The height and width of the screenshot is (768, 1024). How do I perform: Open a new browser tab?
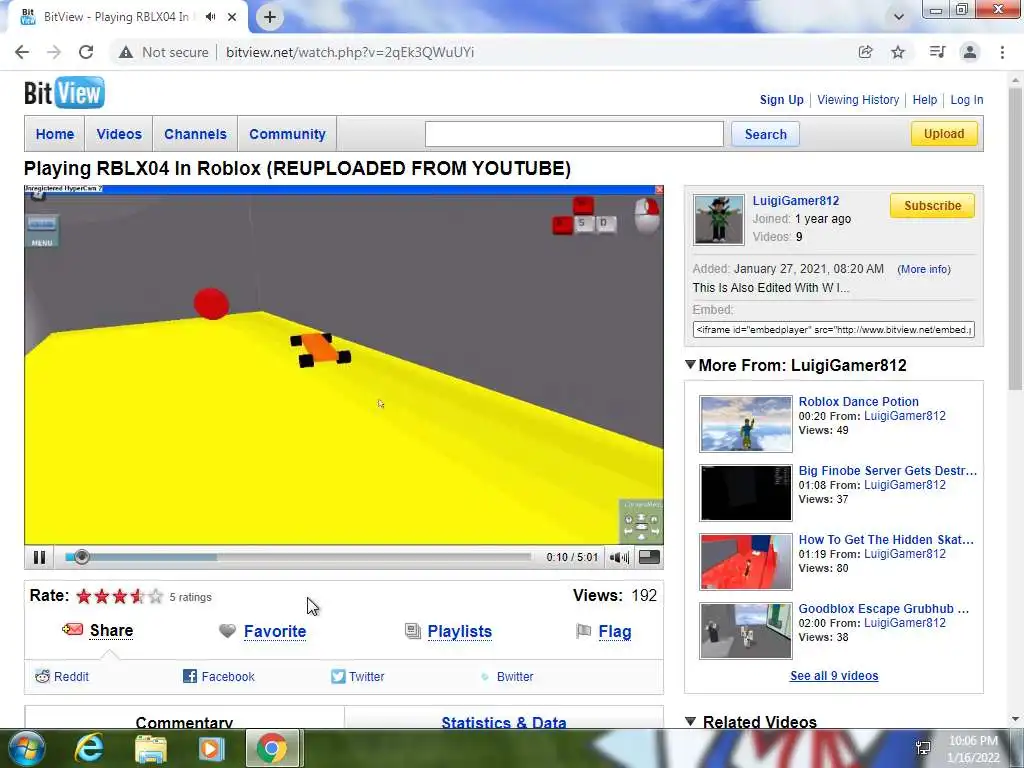[x=270, y=17]
